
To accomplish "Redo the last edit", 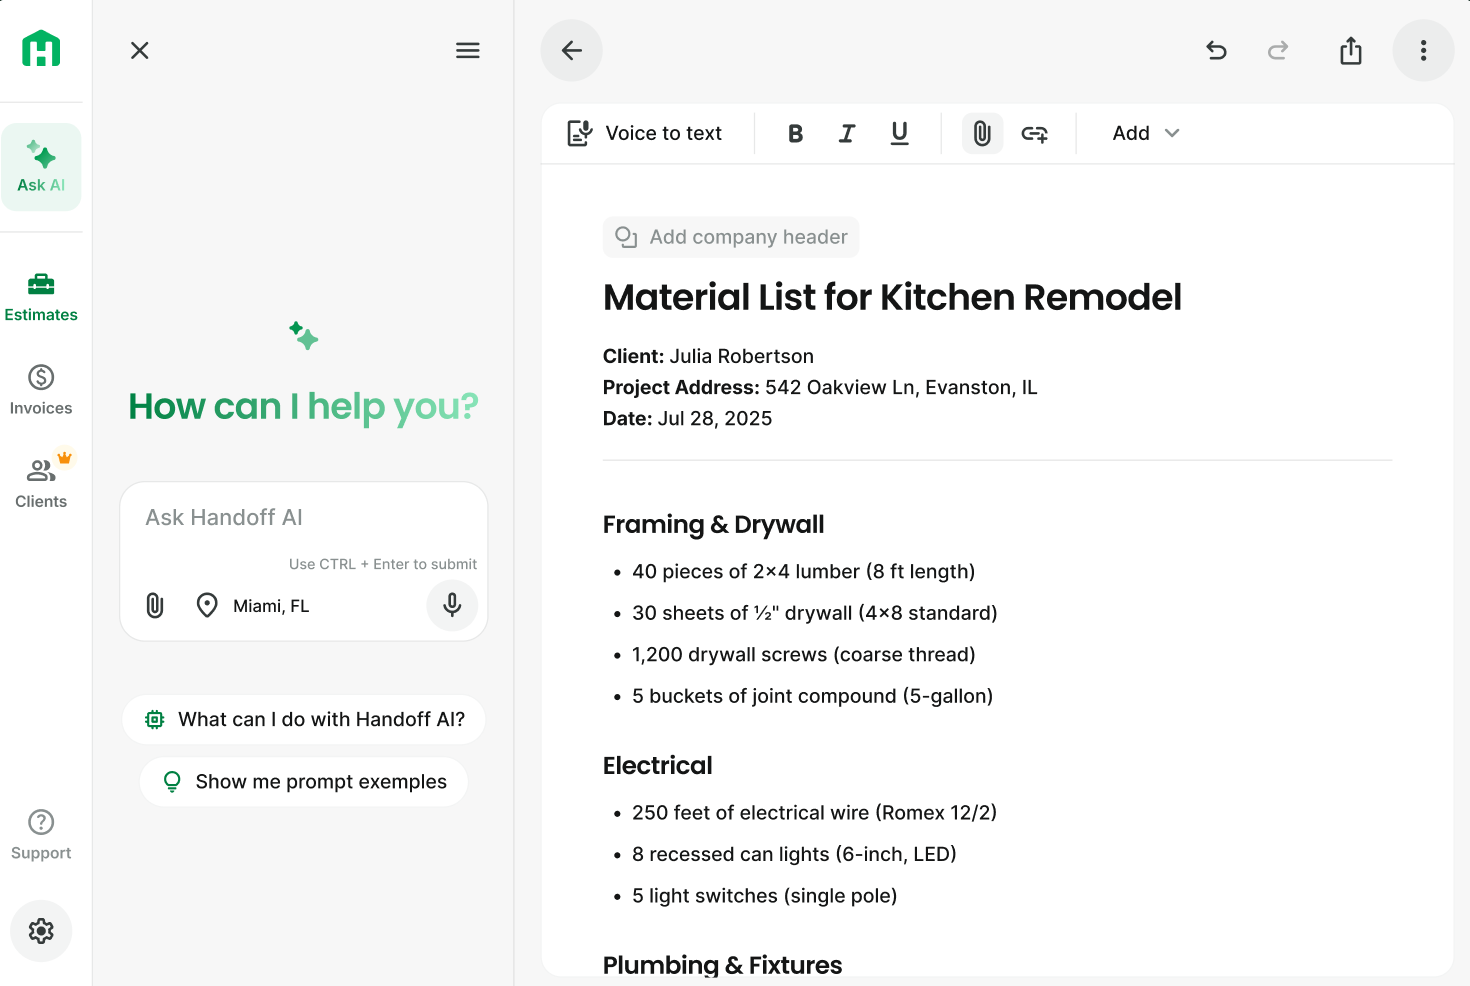I will pyautogui.click(x=1278, y=50).
